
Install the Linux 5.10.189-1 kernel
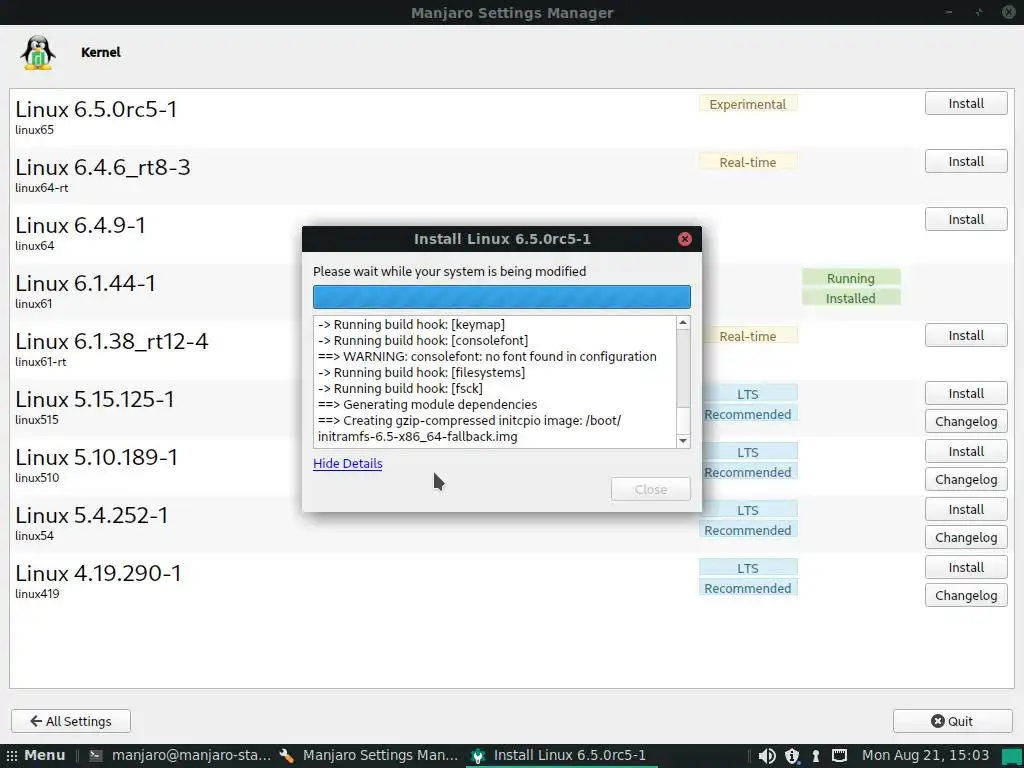click(966, 452)
